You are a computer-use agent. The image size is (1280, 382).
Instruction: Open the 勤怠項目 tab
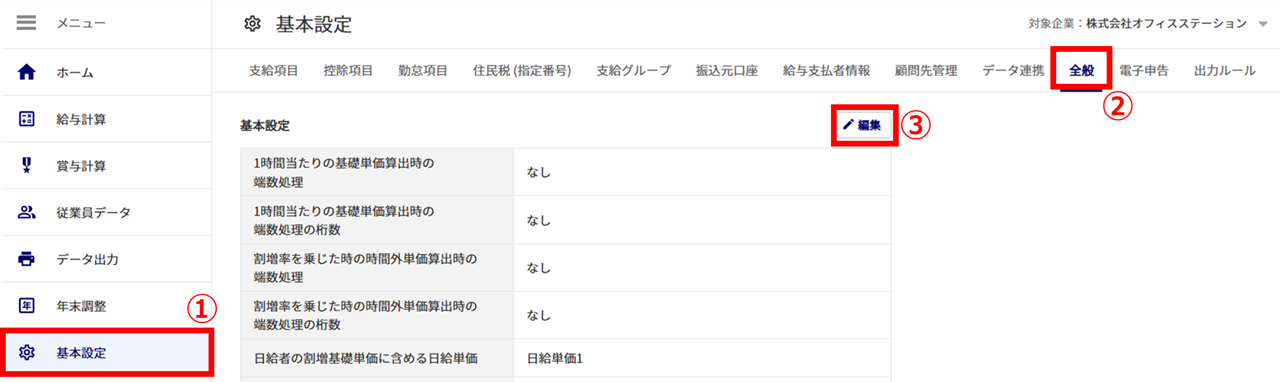tap(423, 70)
